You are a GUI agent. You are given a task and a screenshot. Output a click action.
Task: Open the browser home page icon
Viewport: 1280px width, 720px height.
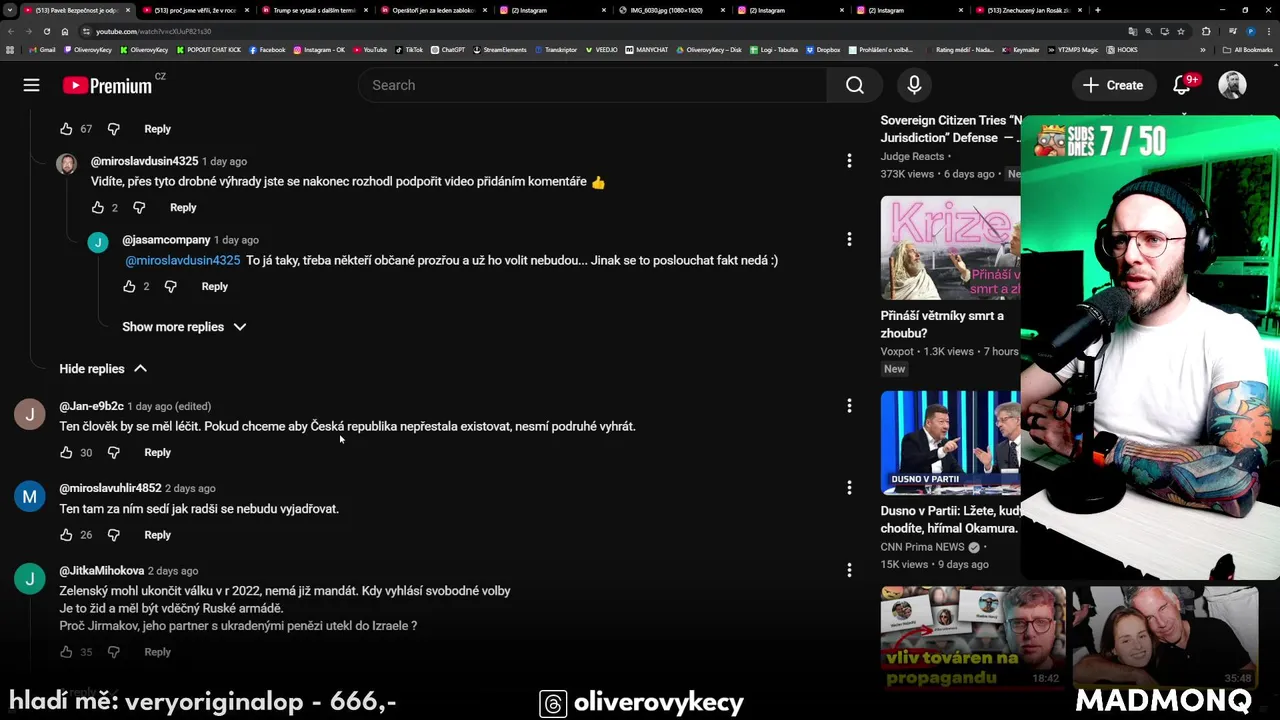click(x=65, y=31)
